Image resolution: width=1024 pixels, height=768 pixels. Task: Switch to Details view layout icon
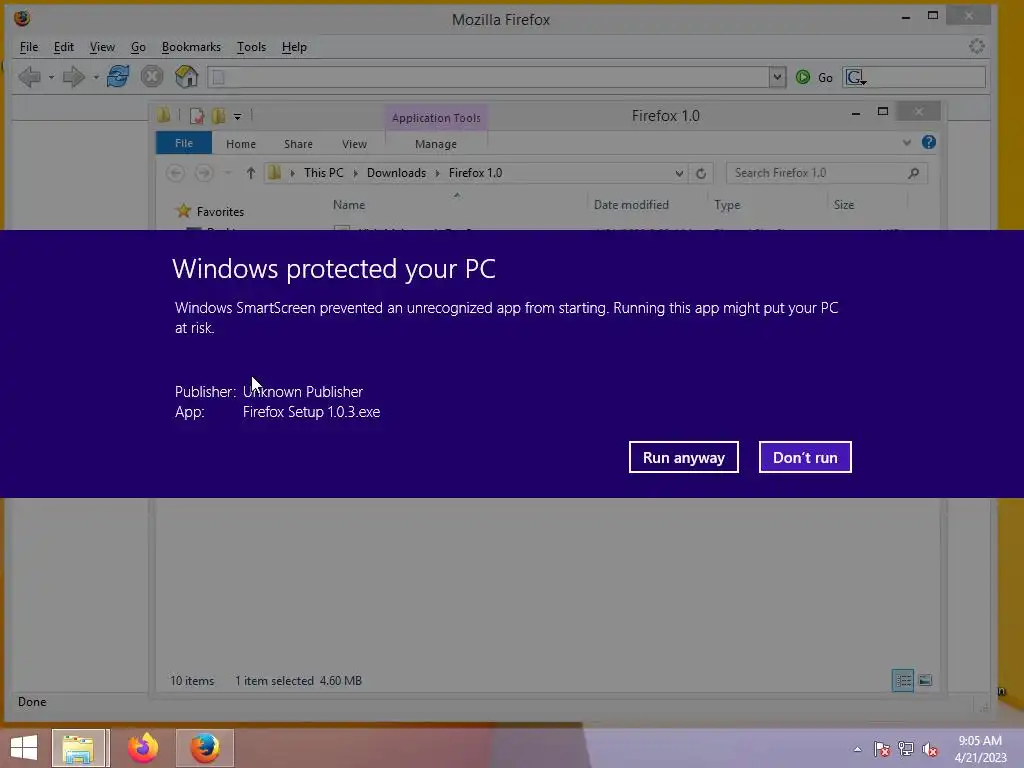(x=903, y=680)
